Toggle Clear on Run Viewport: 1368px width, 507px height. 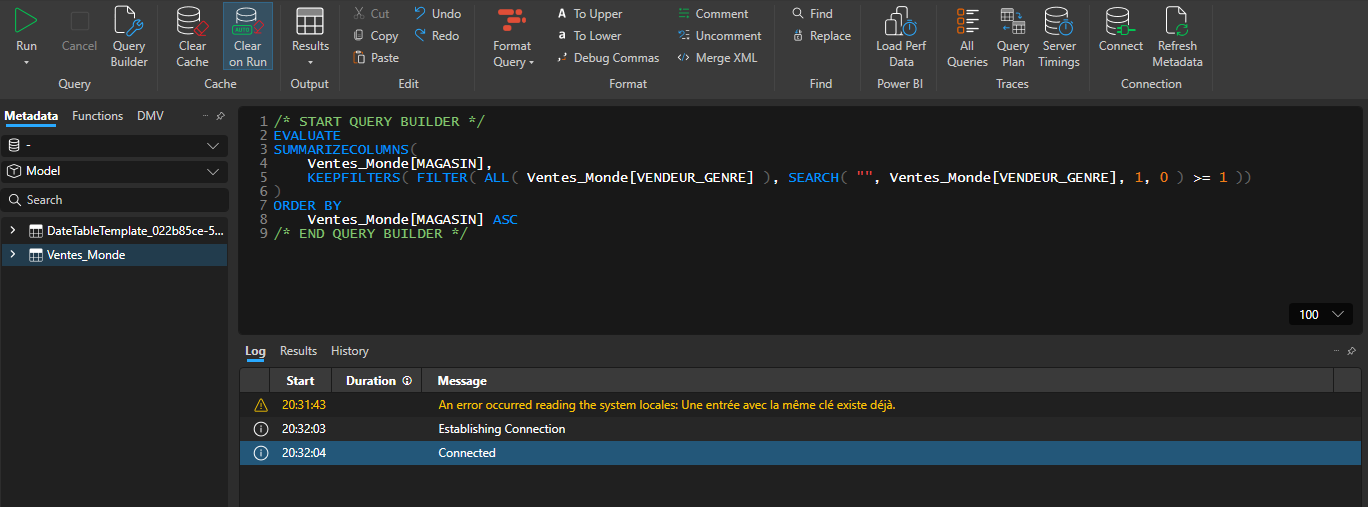[248, 37]
